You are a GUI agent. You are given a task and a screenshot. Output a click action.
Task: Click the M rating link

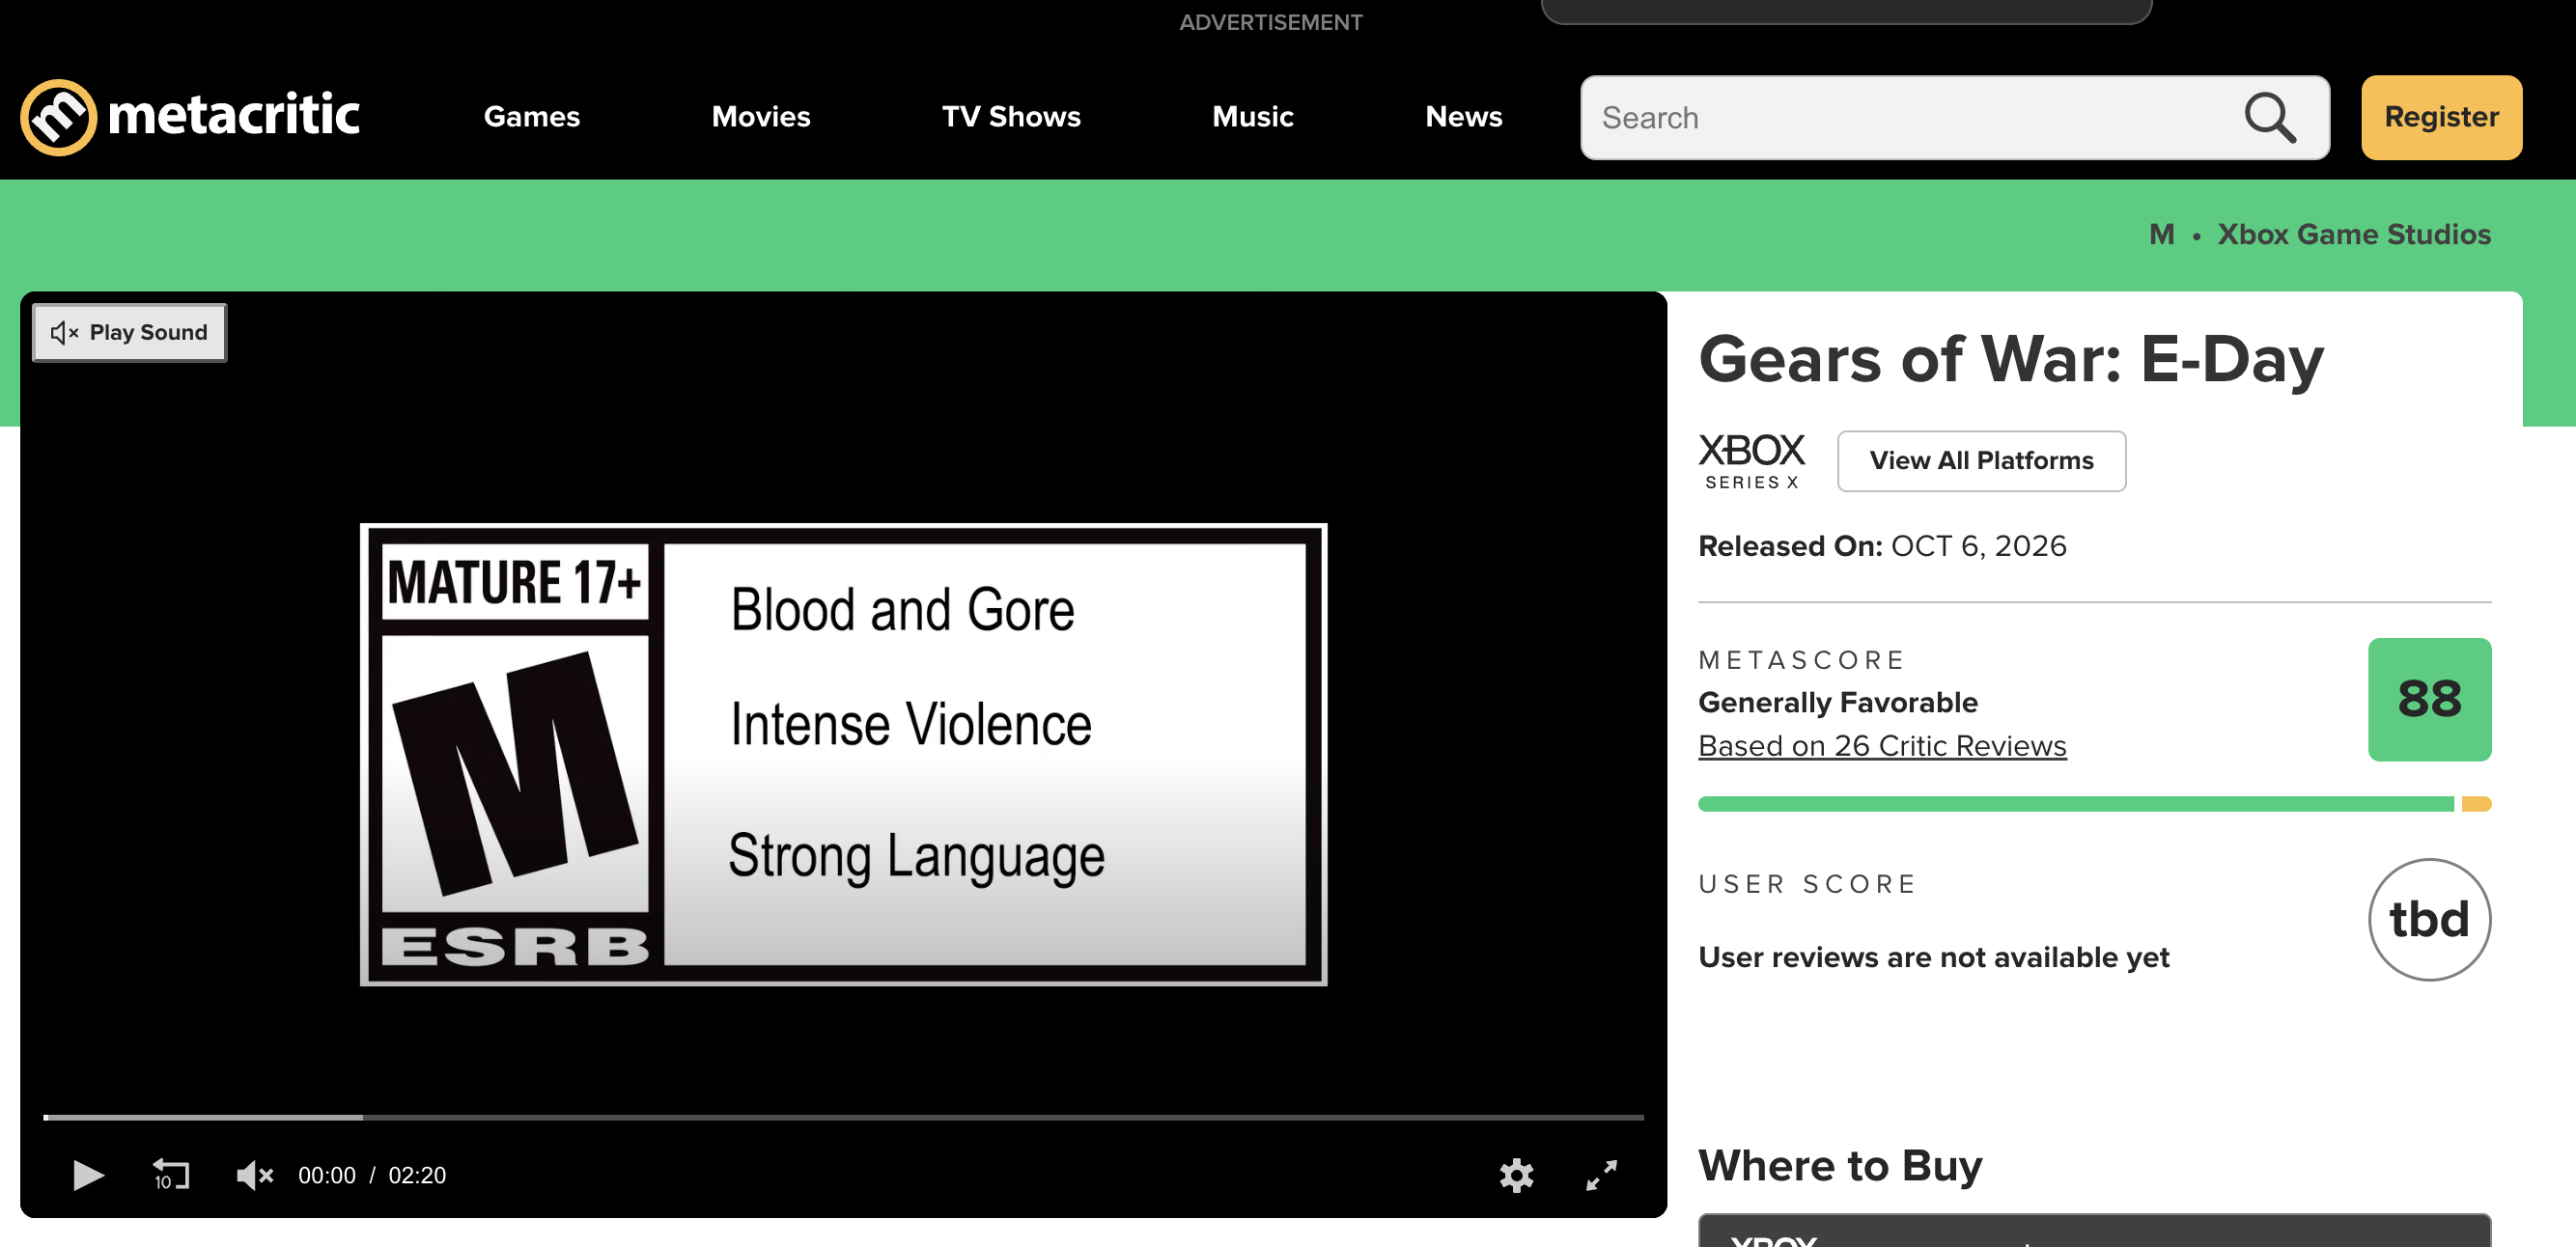click(x=2162, y=234)
